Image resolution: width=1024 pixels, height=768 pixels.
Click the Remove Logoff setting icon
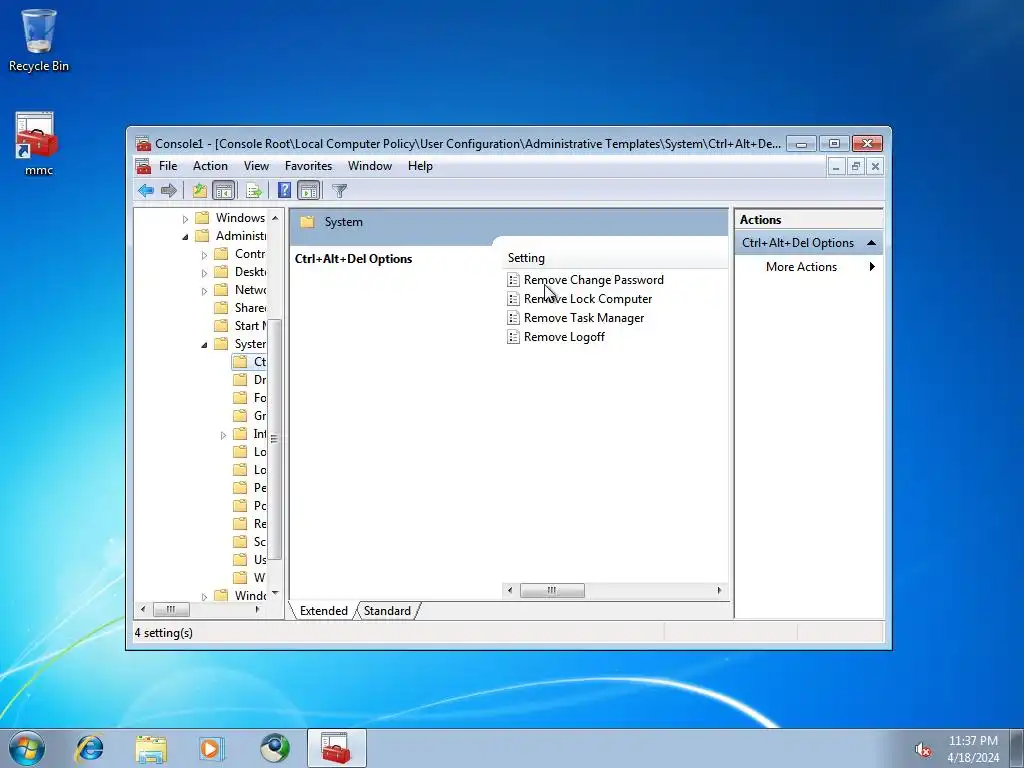click(513, 336)
